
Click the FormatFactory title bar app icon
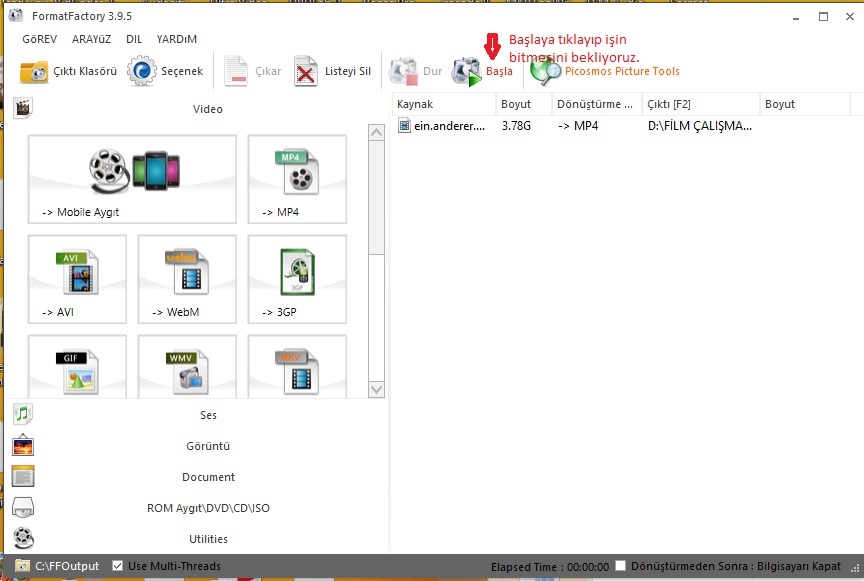[x=16, y=15]
